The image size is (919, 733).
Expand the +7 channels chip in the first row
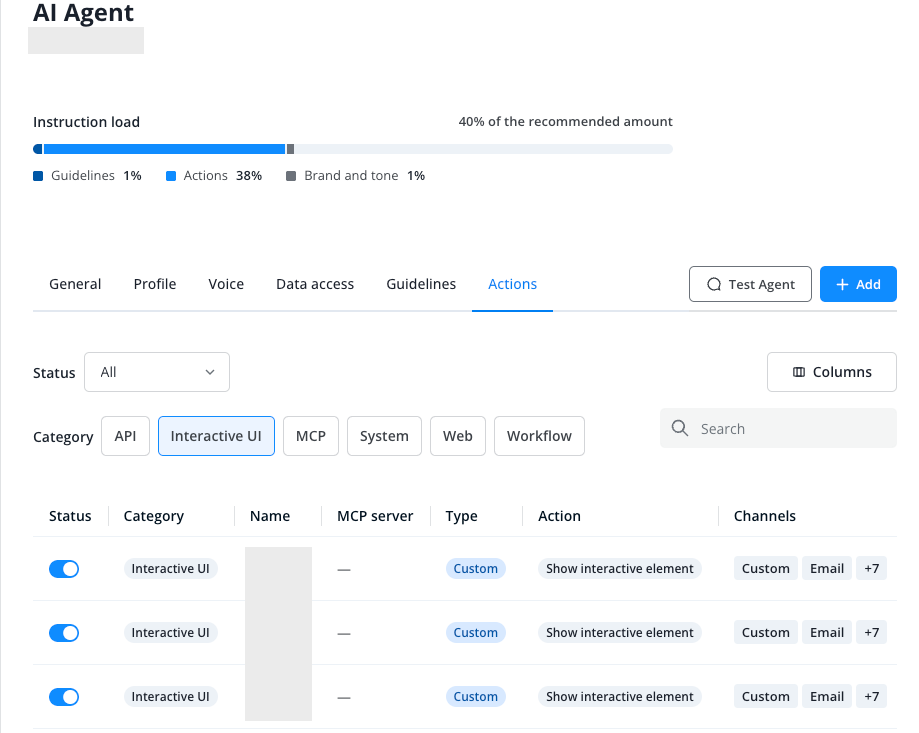(x=872, y=568)
